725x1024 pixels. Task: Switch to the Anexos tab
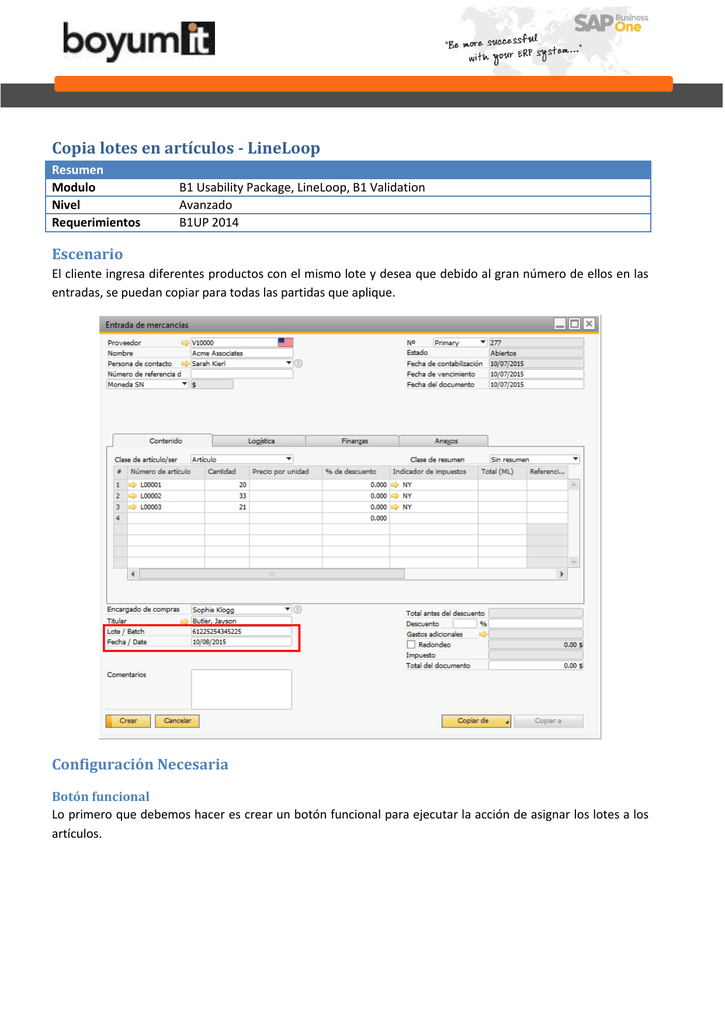(x=443, y=441)
